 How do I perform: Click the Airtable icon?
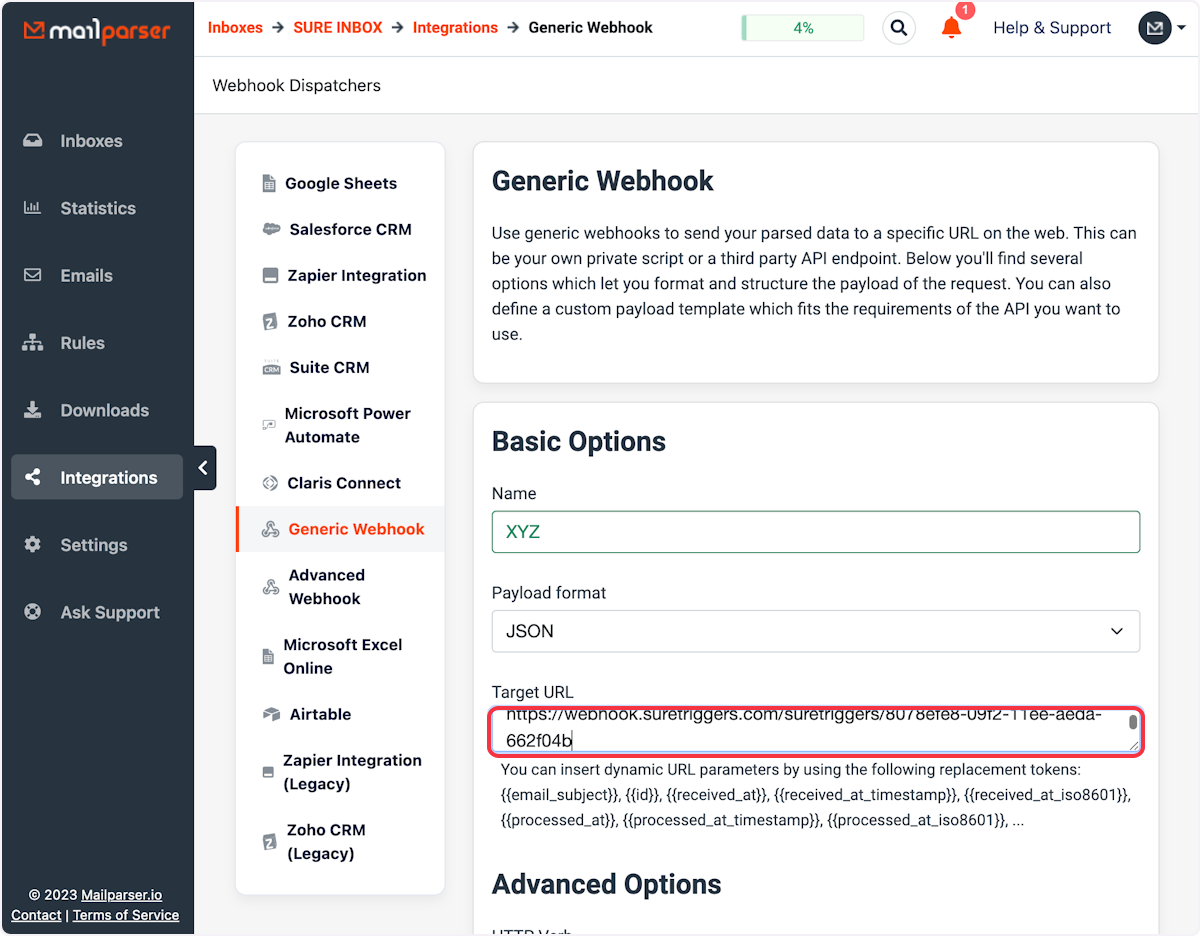pyautogui.click(x=271, y=715)
